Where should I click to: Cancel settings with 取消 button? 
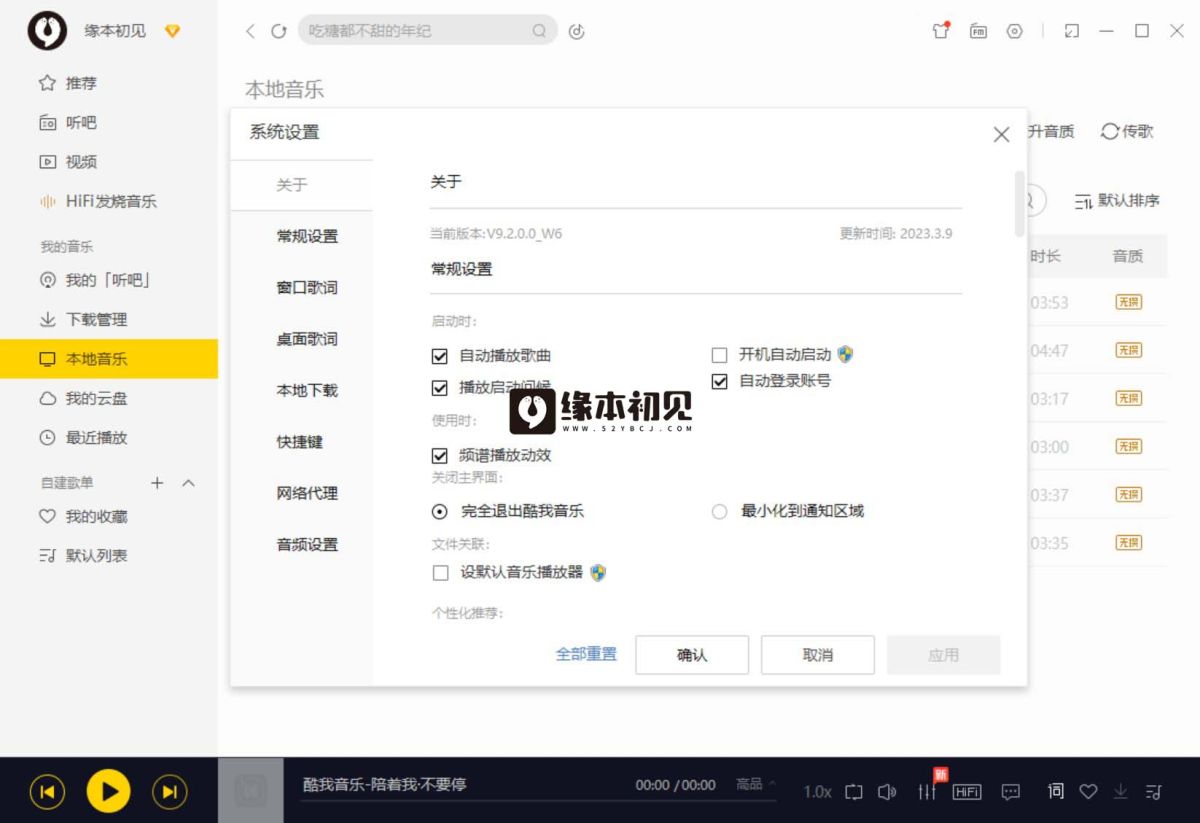[818, 655]
